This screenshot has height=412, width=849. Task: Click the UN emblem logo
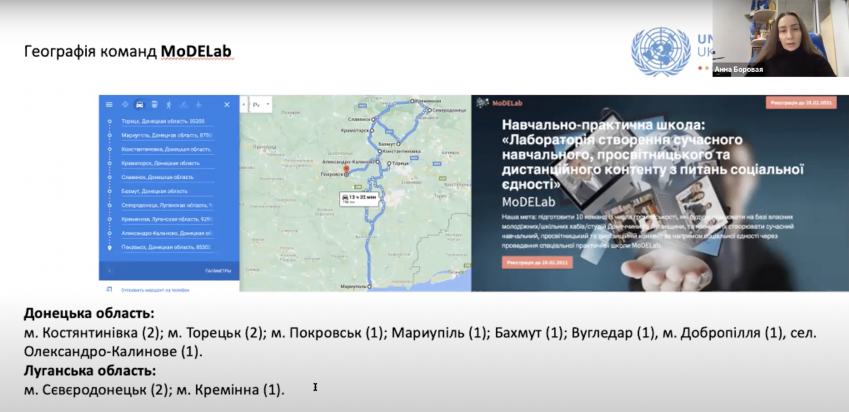click(x=661, y=52)
